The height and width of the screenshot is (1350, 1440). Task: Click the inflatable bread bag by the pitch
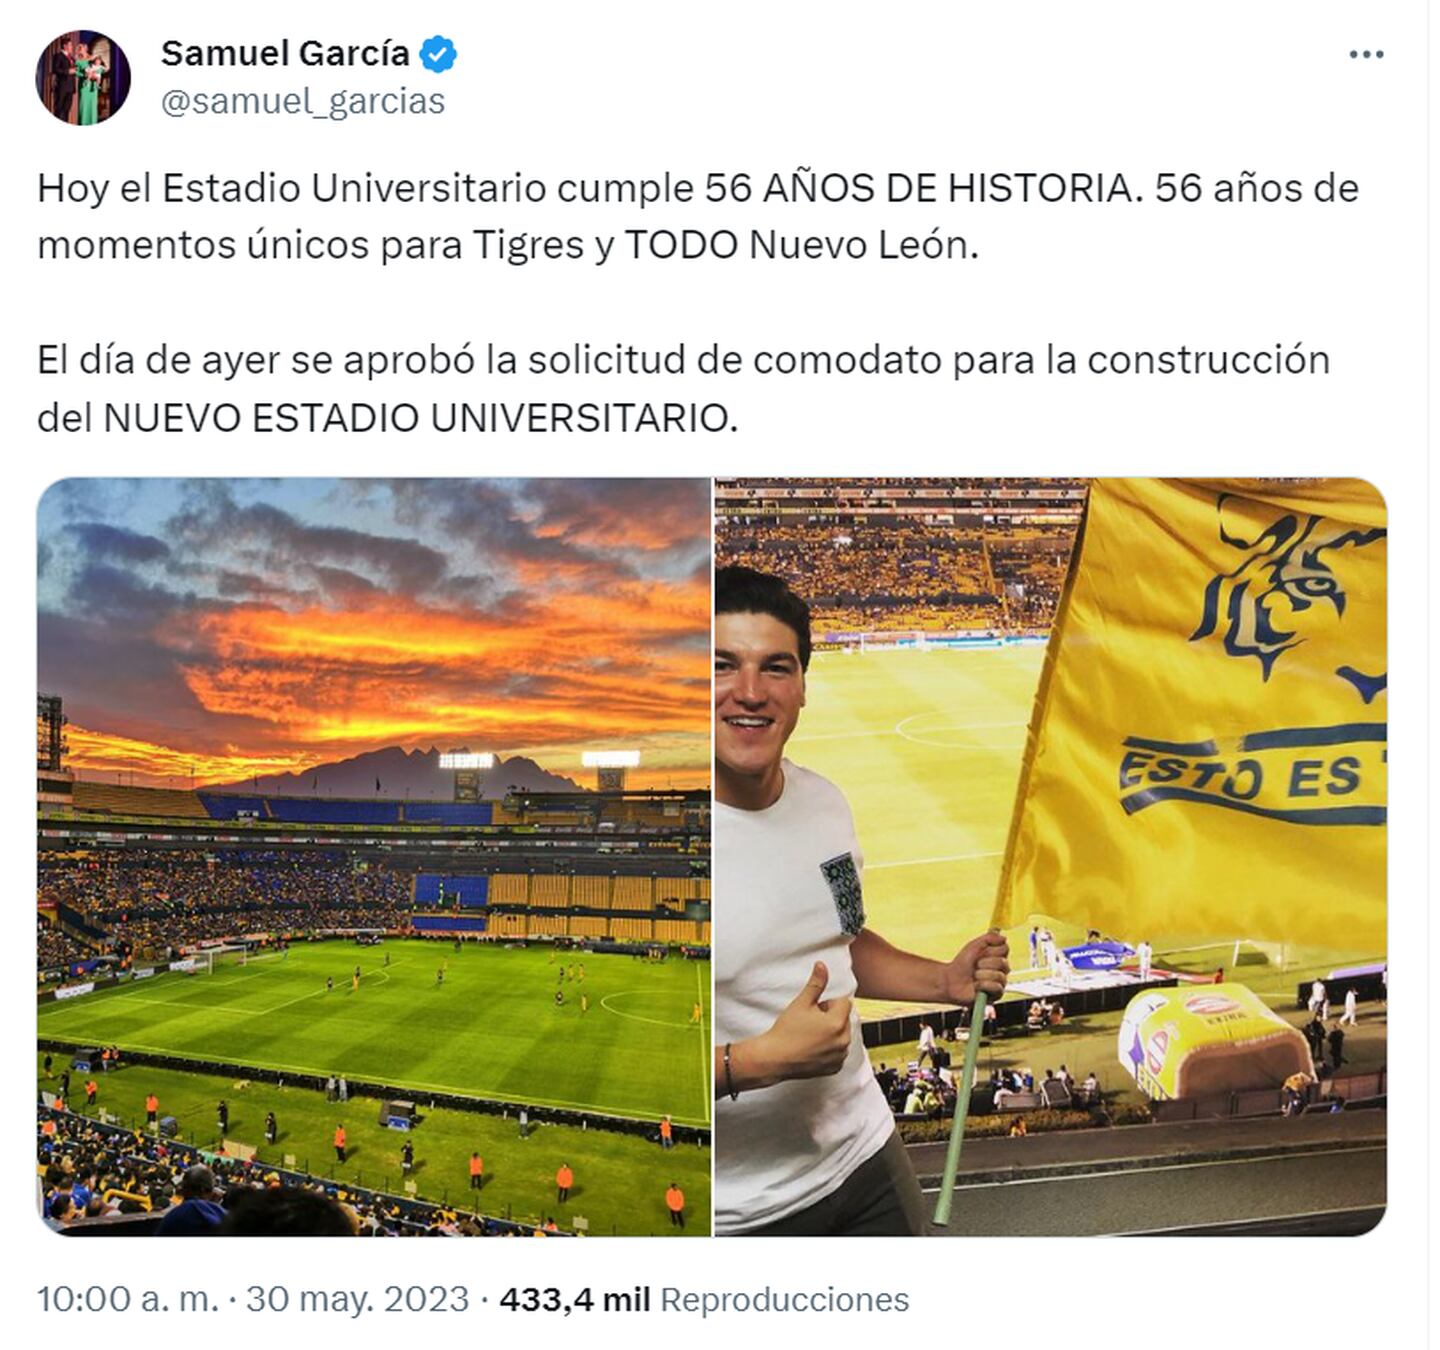pyautogui.click(x=1210, y=1040)
